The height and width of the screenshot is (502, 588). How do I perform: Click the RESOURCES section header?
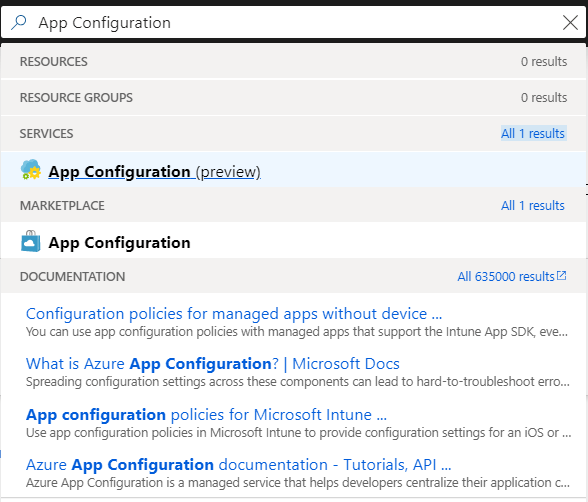(54, 61)
